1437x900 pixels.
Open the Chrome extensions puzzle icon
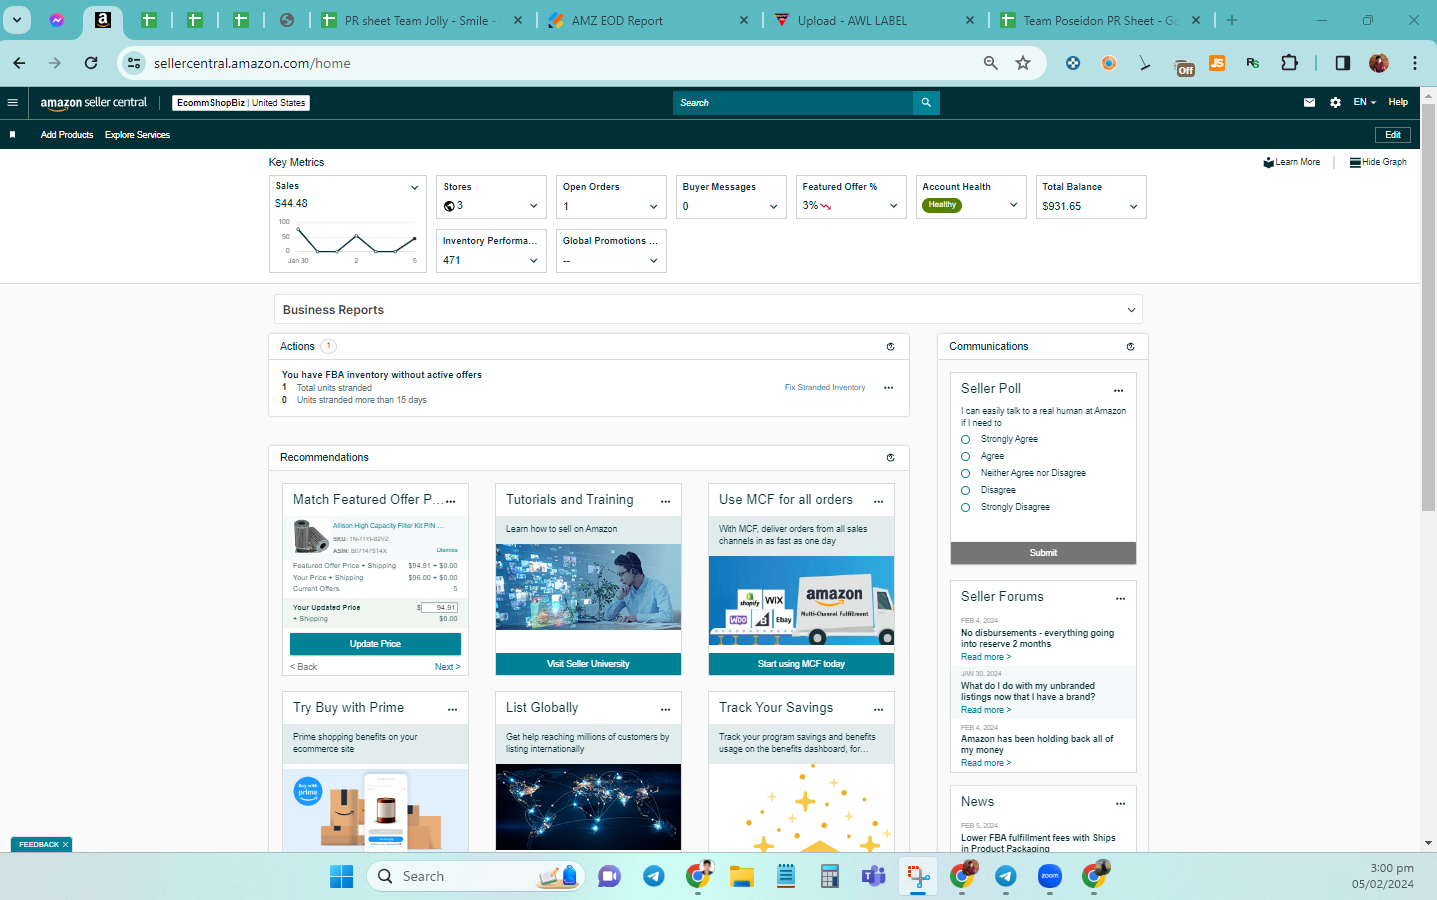1290,63
